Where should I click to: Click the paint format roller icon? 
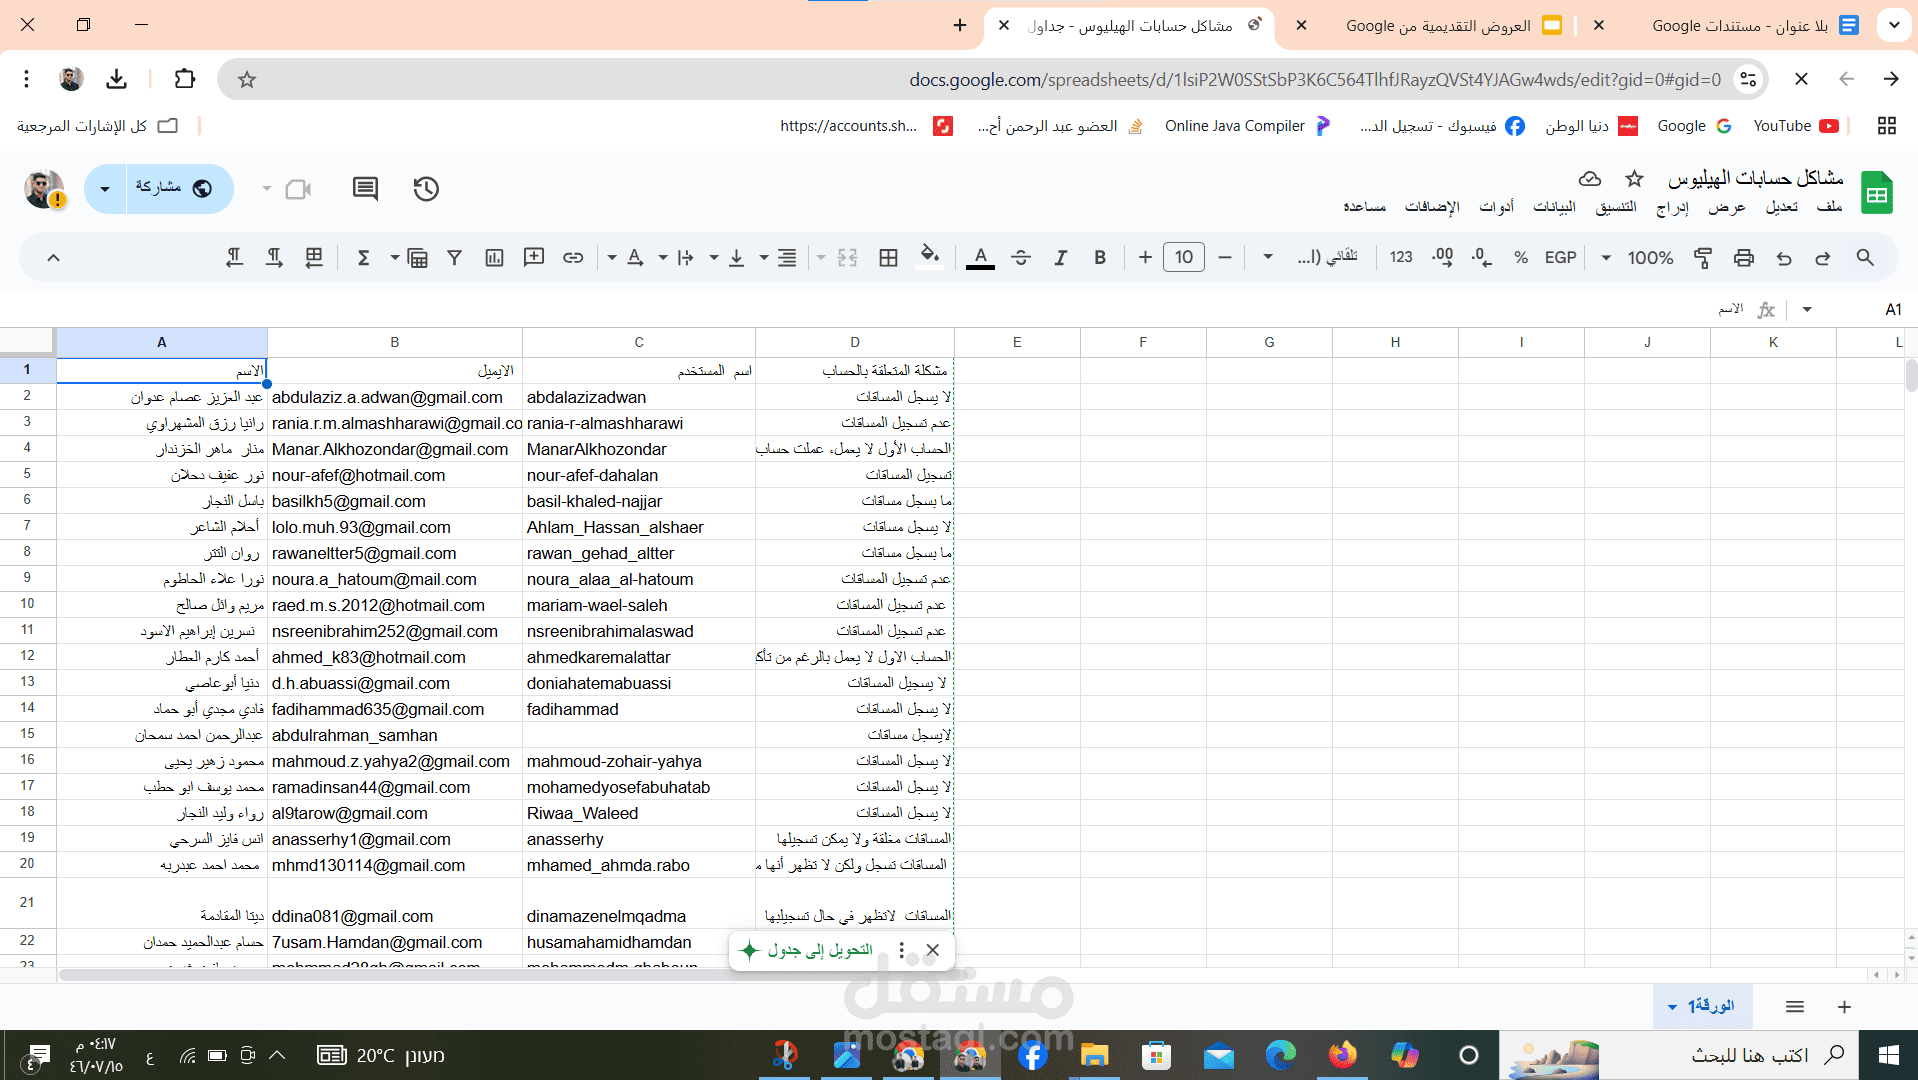pos(1702,257)
